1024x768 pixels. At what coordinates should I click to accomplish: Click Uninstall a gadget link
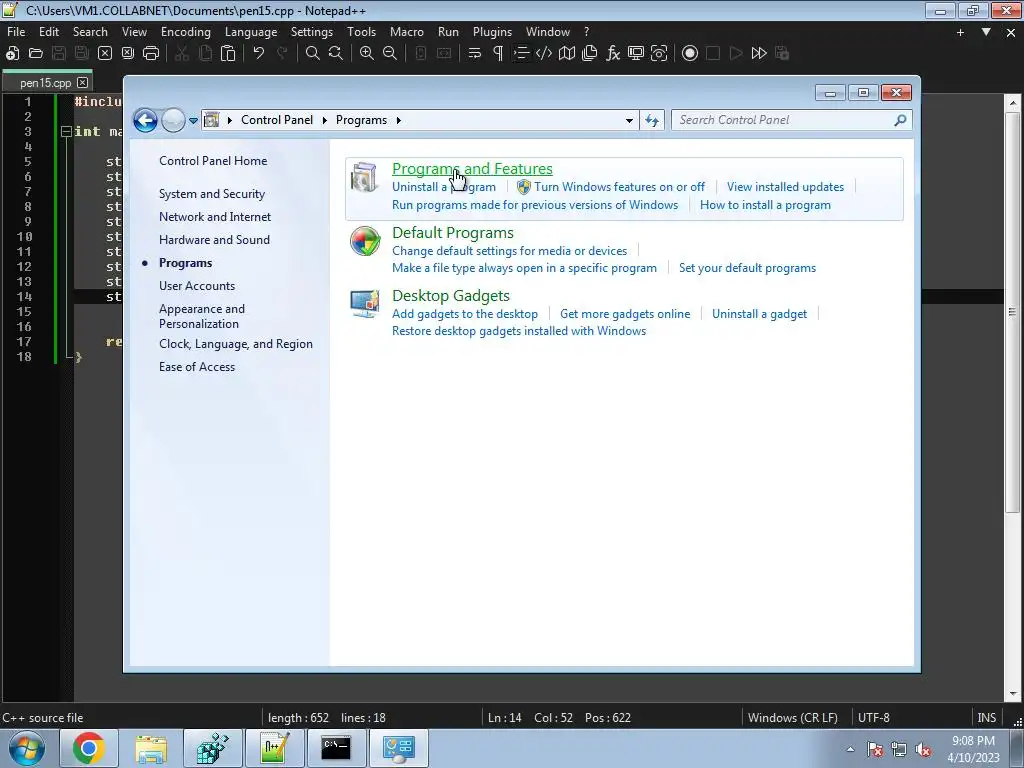pos(760,313)
